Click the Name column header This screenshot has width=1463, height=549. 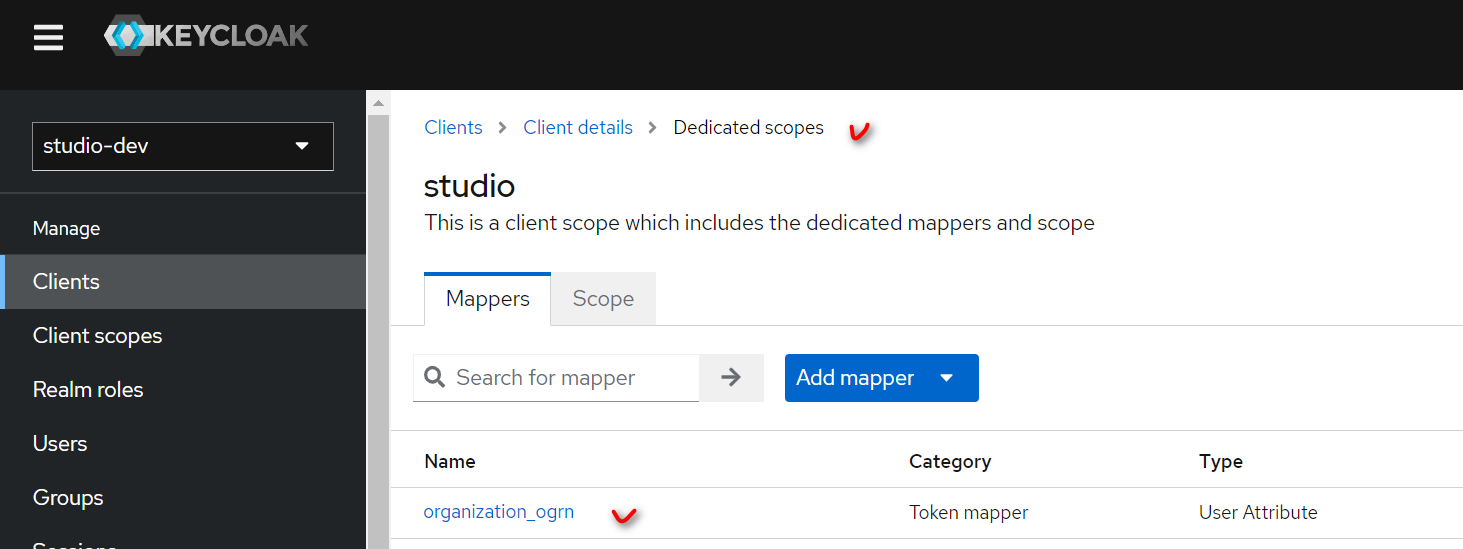pos(450,461)
